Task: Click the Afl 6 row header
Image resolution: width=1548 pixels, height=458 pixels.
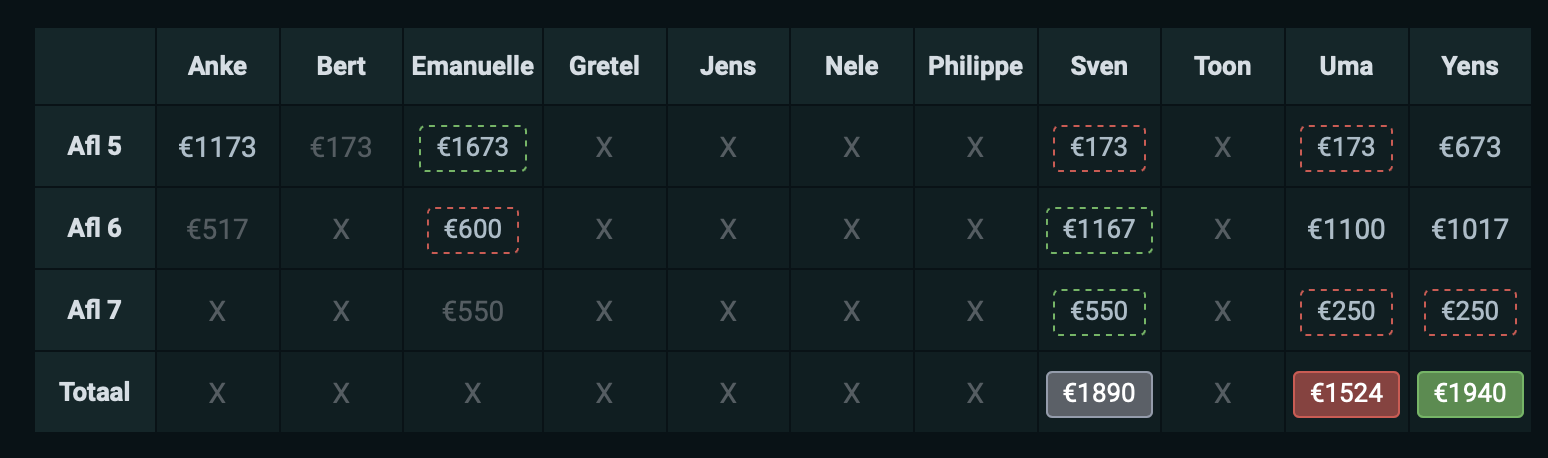Action: (95, 228)
